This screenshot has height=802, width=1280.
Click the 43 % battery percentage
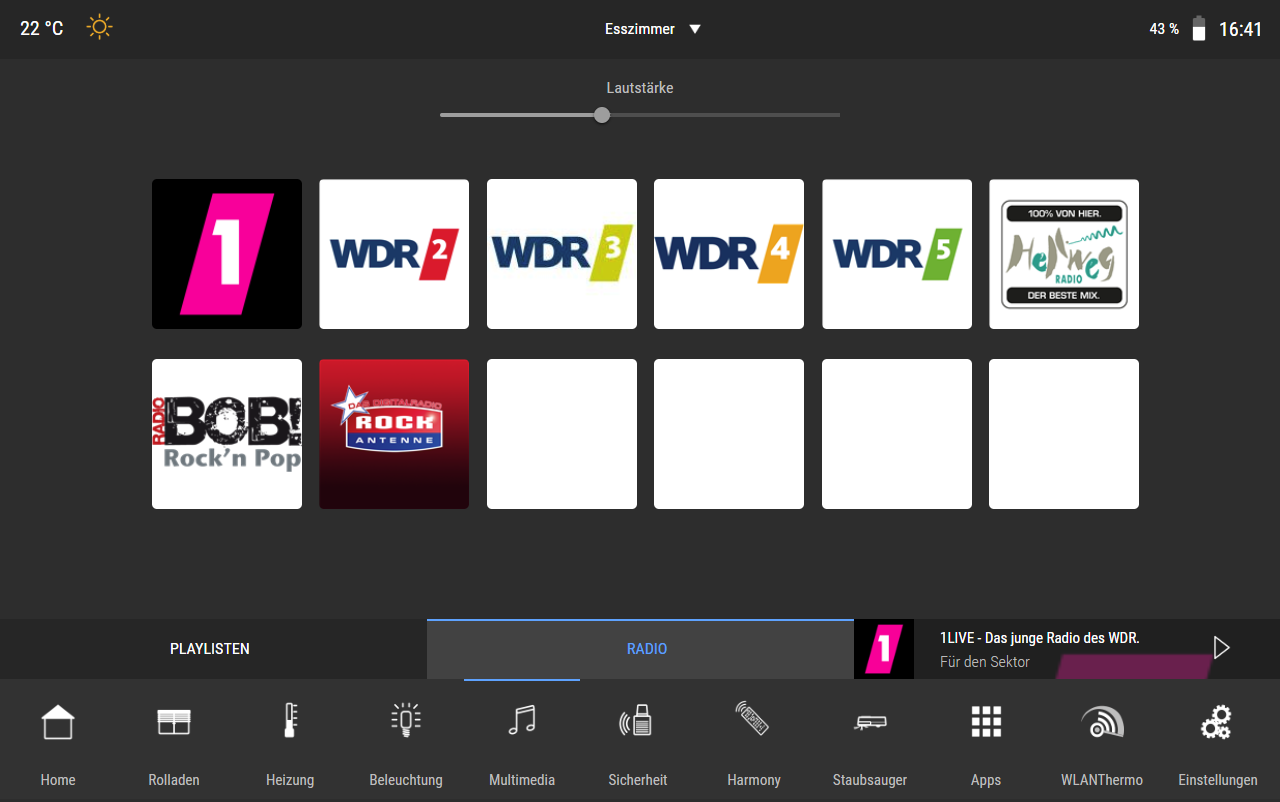pos(1164,29)
